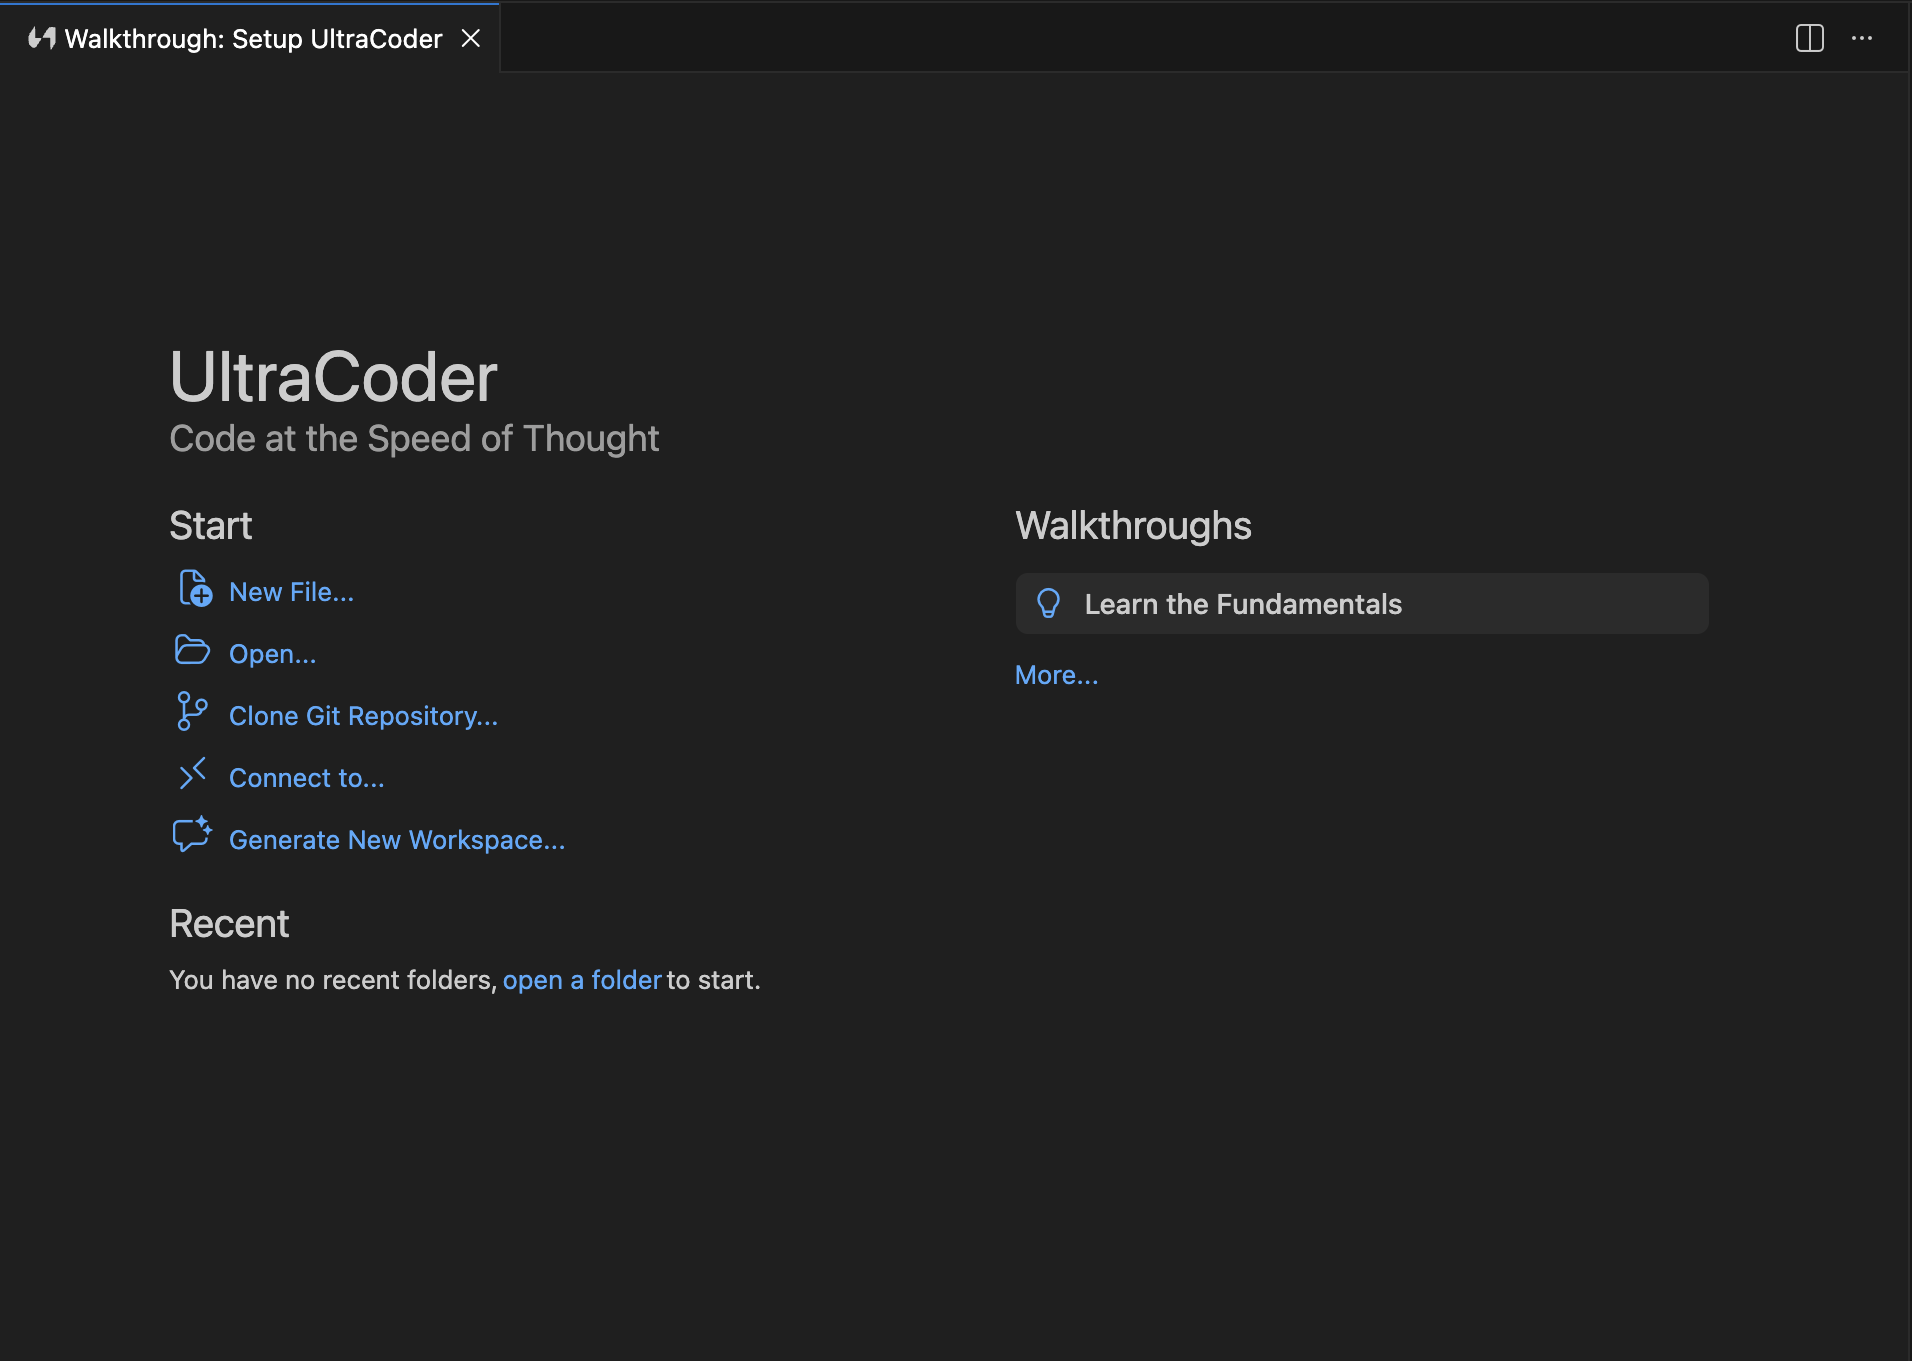Click the Start section heading
Image resolution: width=1912 pixels, height=1361 pixels.
[210, 526]
